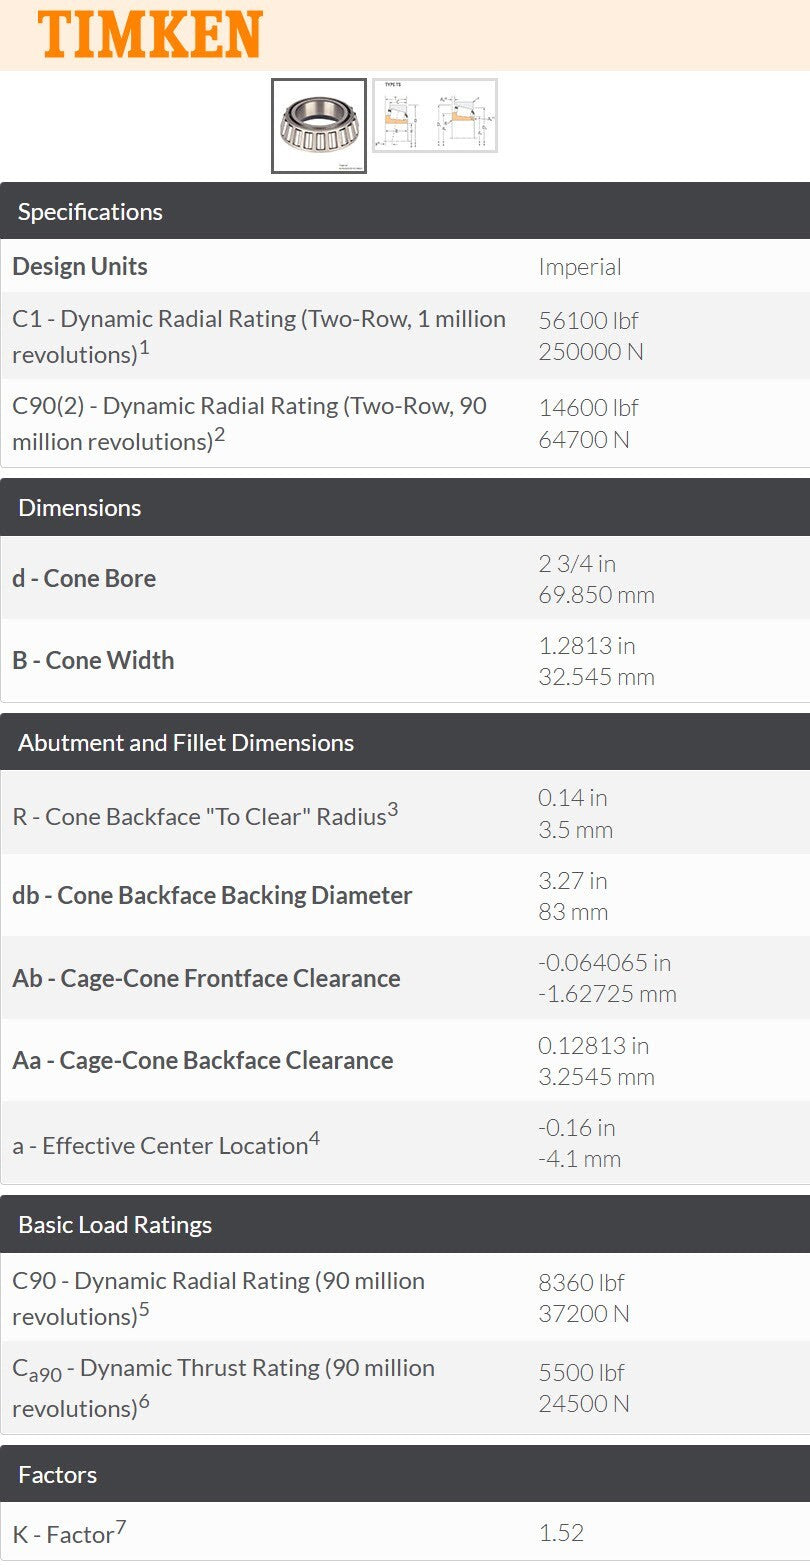Click the "Design Units" row label

(x=80, y=266)
